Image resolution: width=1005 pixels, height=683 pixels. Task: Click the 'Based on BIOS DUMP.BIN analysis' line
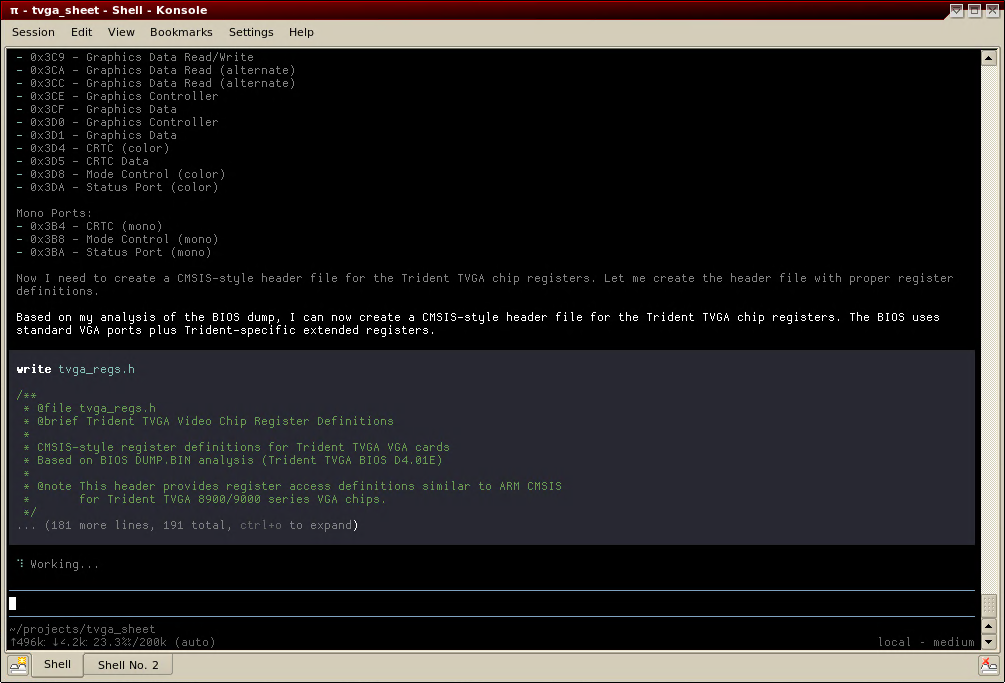(x=233, y=460)
